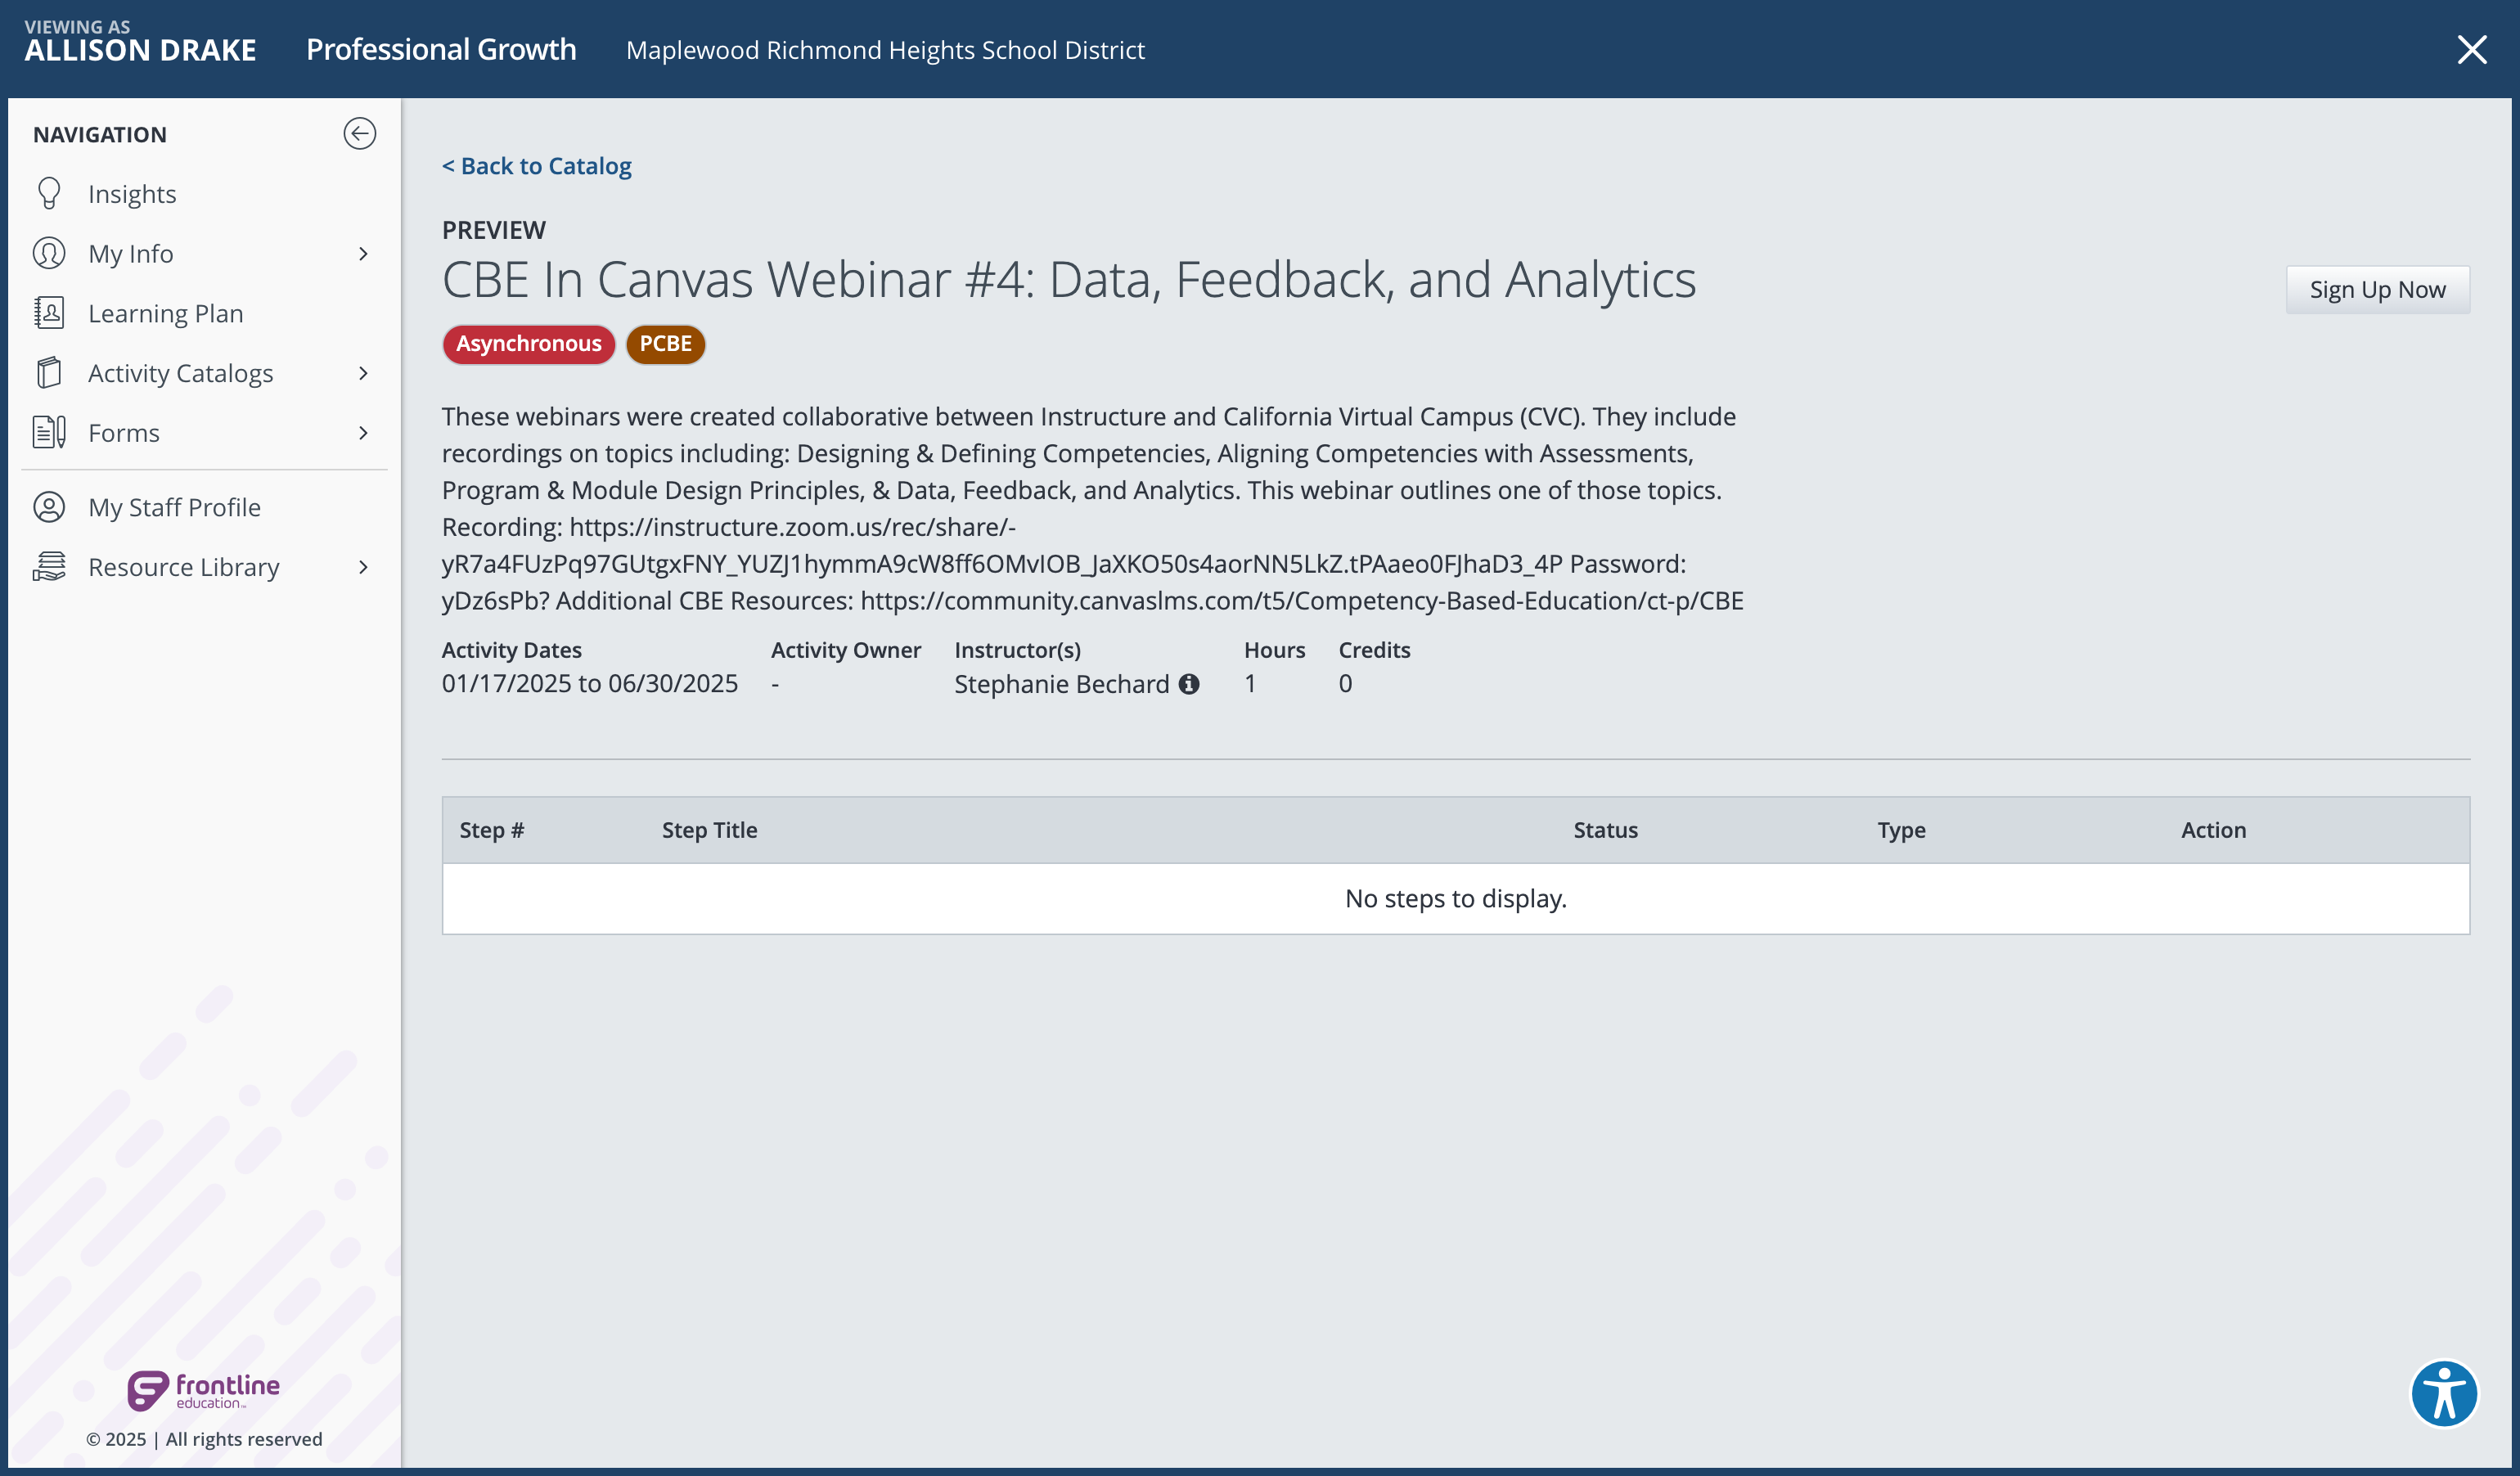
Task: Click the Step Title column header
Action: (x=709, y=830)
